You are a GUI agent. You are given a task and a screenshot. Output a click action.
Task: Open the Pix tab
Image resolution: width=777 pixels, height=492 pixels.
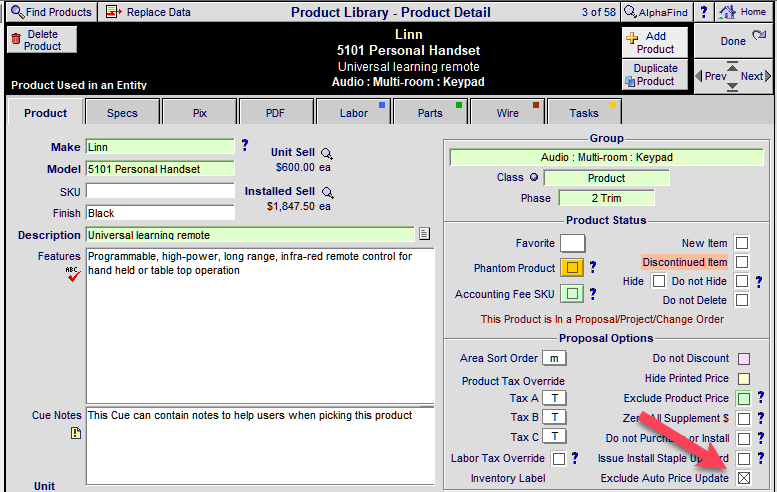tap(200, 113)
